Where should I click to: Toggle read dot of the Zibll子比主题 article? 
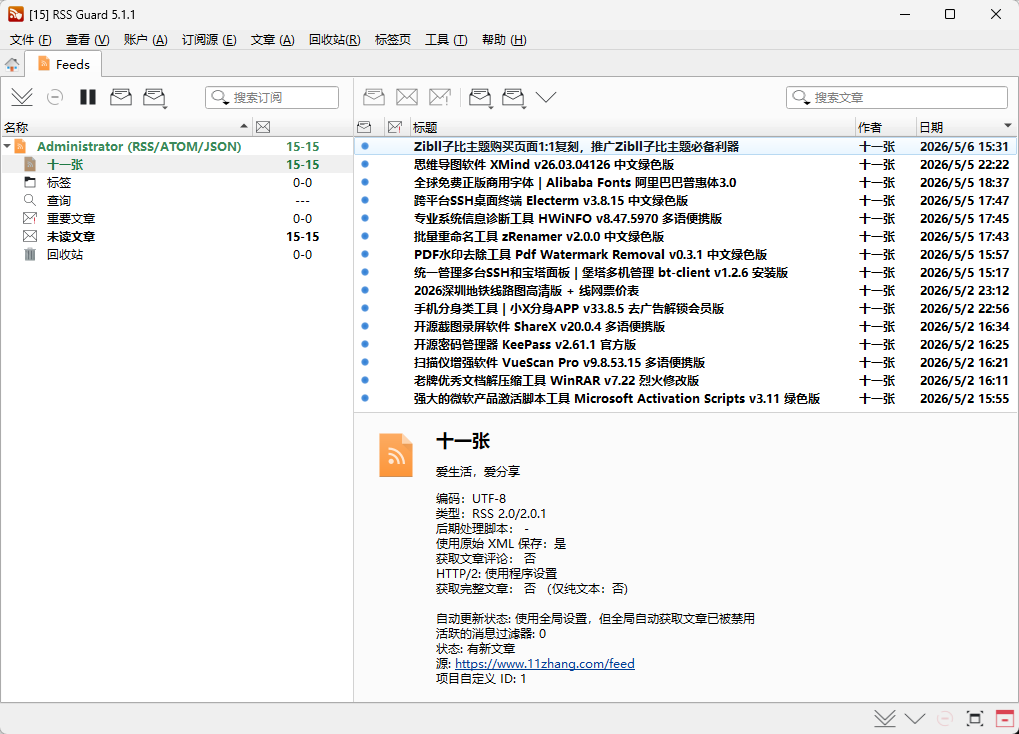365,146
